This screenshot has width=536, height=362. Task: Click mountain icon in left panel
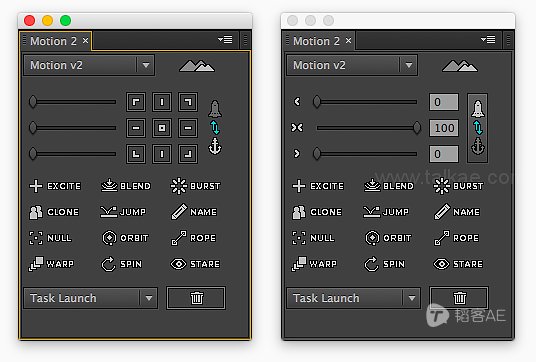(x=197, y=66)
